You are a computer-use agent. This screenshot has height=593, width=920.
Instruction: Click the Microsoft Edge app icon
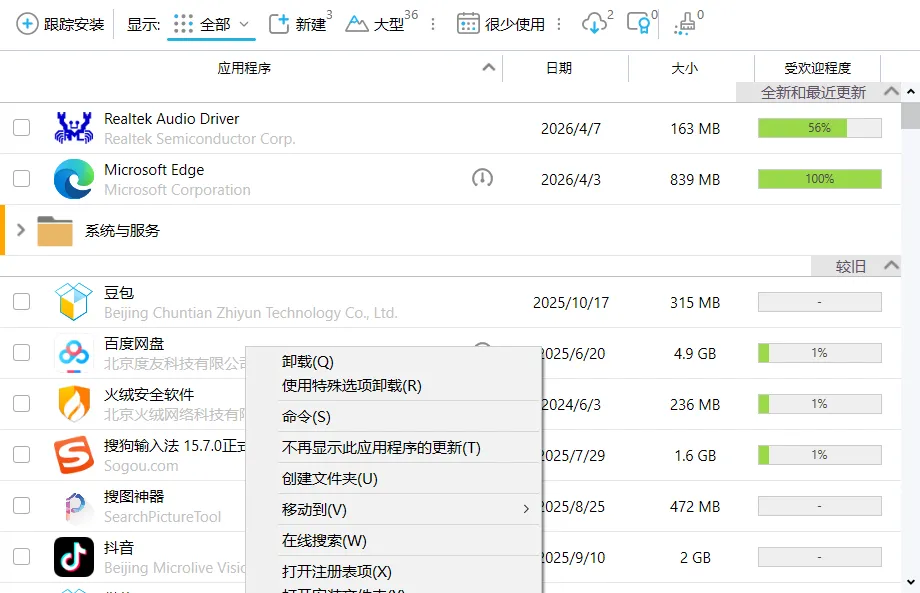(x=74, y=179)
